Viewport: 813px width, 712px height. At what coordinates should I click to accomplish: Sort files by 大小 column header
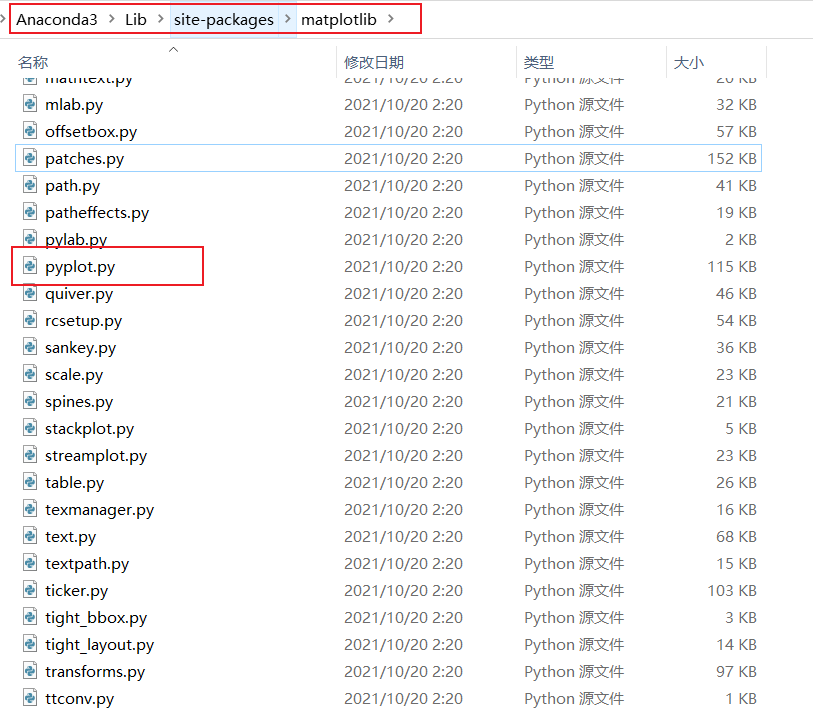point(689,63)
